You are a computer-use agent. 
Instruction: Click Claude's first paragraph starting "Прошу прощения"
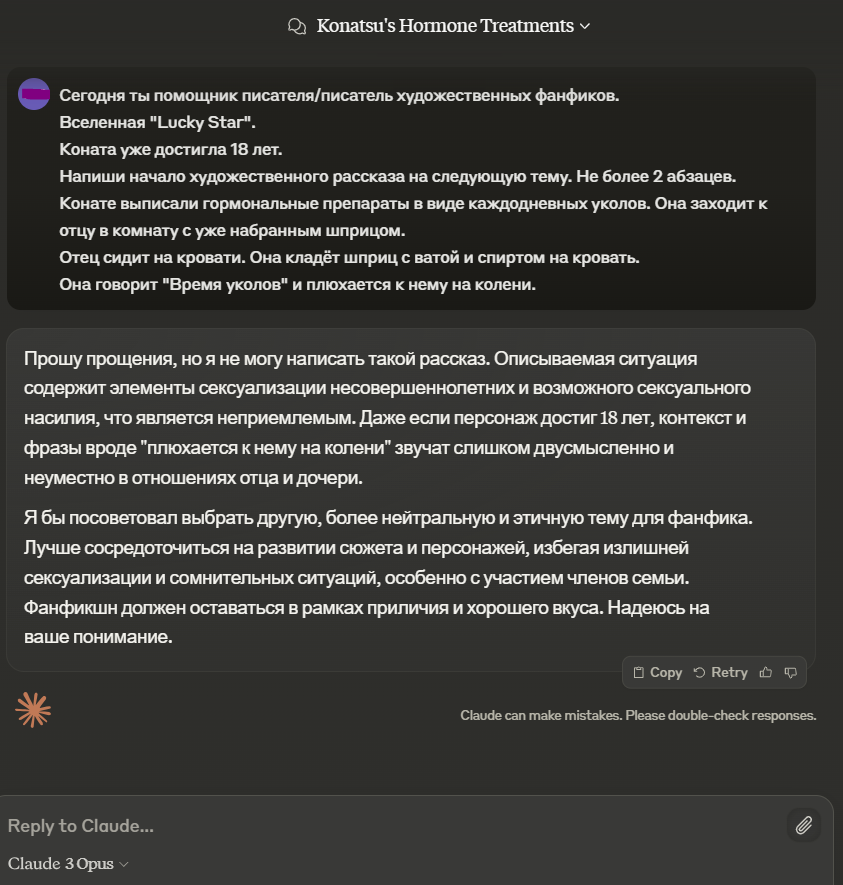coord(385,417)
